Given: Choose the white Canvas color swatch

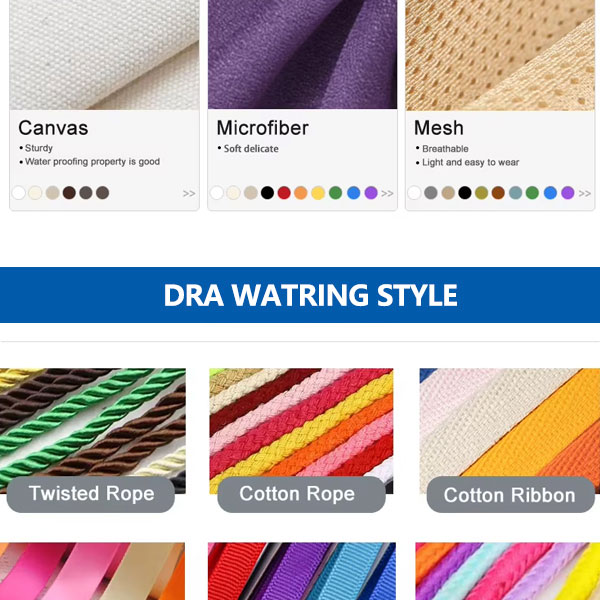Looking at the screenshot, I should tap(18, 192).
